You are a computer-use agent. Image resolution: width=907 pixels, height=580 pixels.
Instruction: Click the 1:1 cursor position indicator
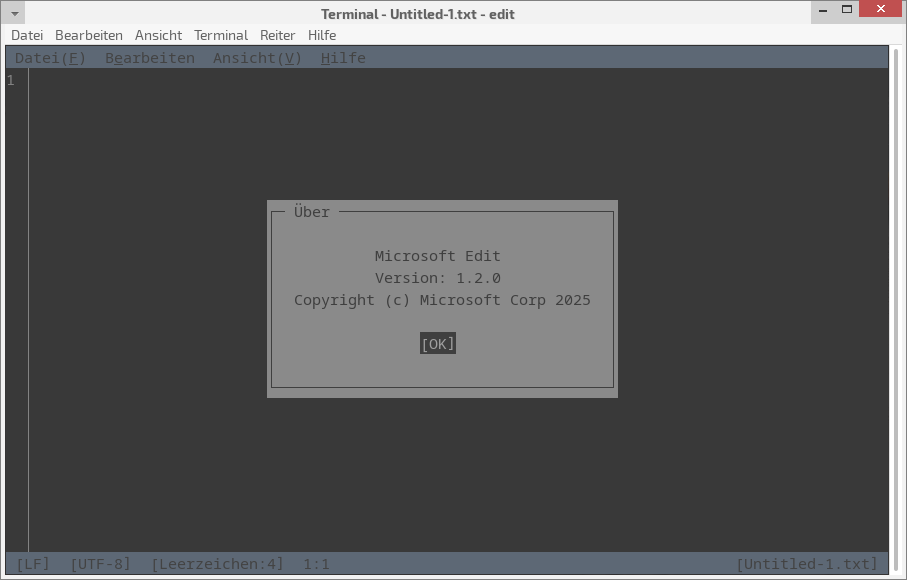[x=316, y=564]
